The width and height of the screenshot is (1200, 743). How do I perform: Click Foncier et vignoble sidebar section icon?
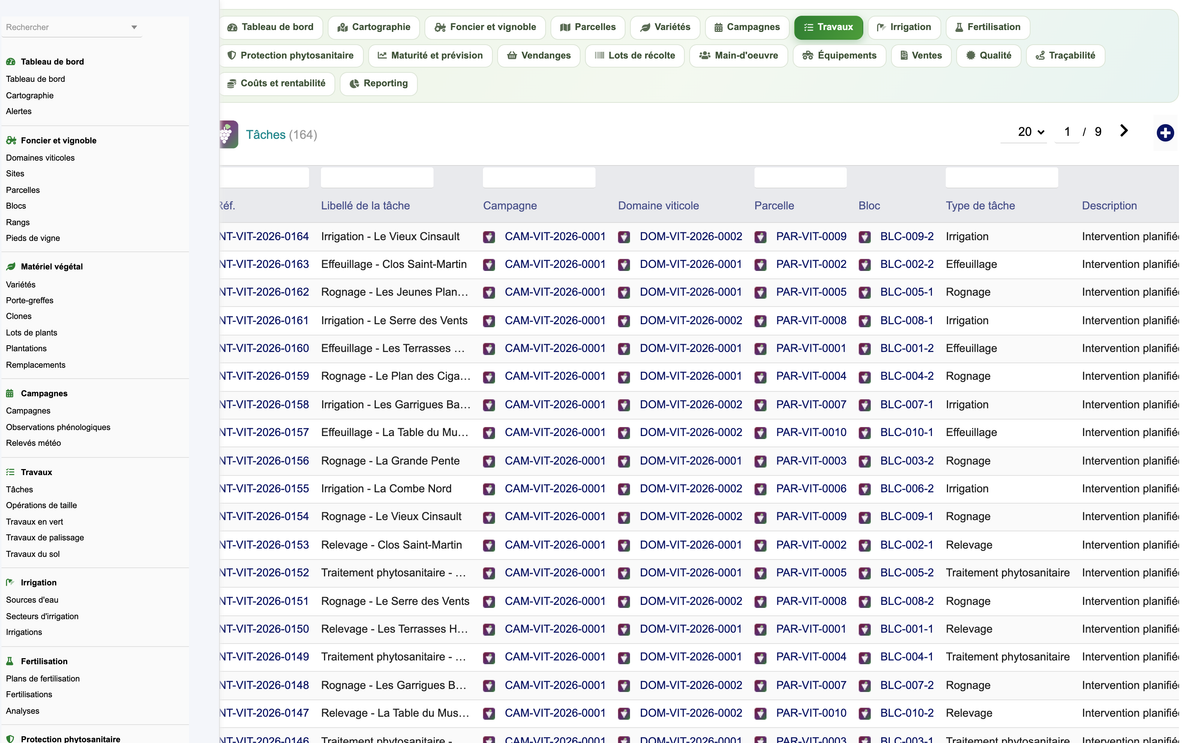pos(11,141)
